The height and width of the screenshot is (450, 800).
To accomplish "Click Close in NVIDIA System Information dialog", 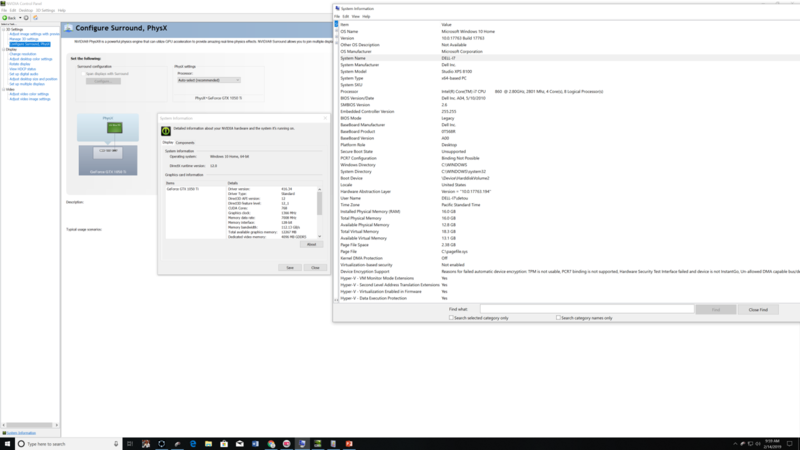I will tap(315, 267).
